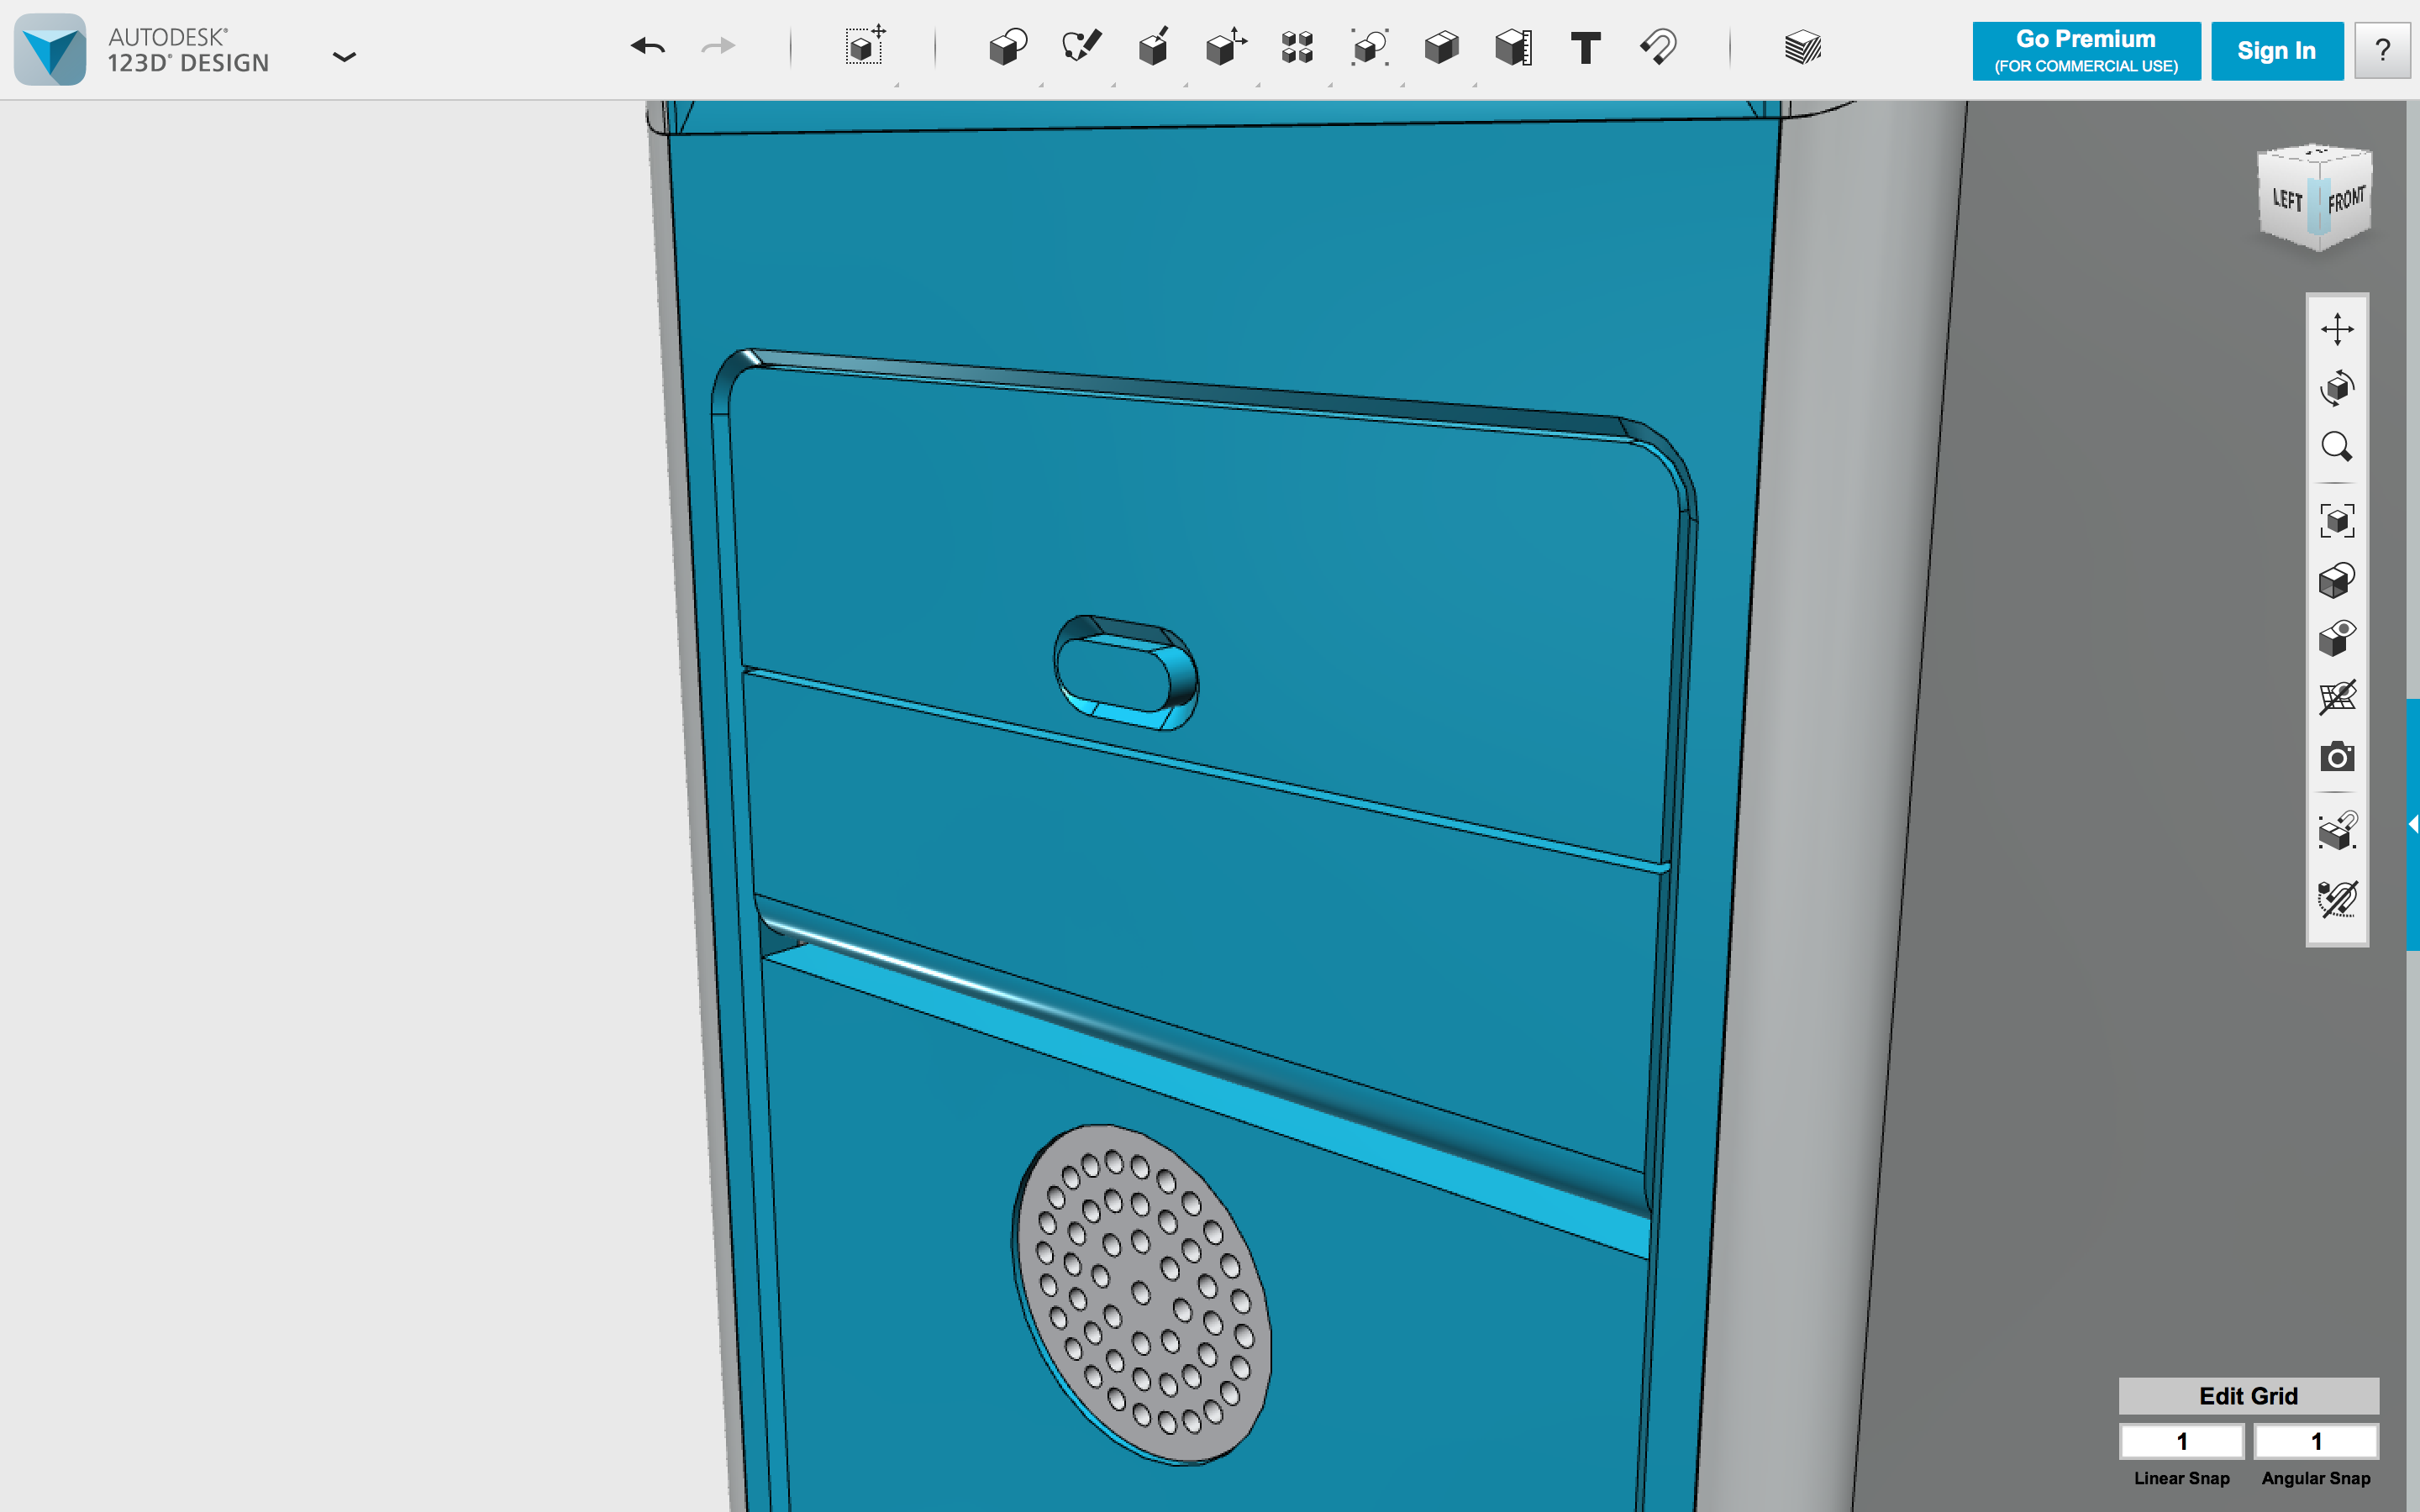Expand the 123D Design application menu

[343, 57]
